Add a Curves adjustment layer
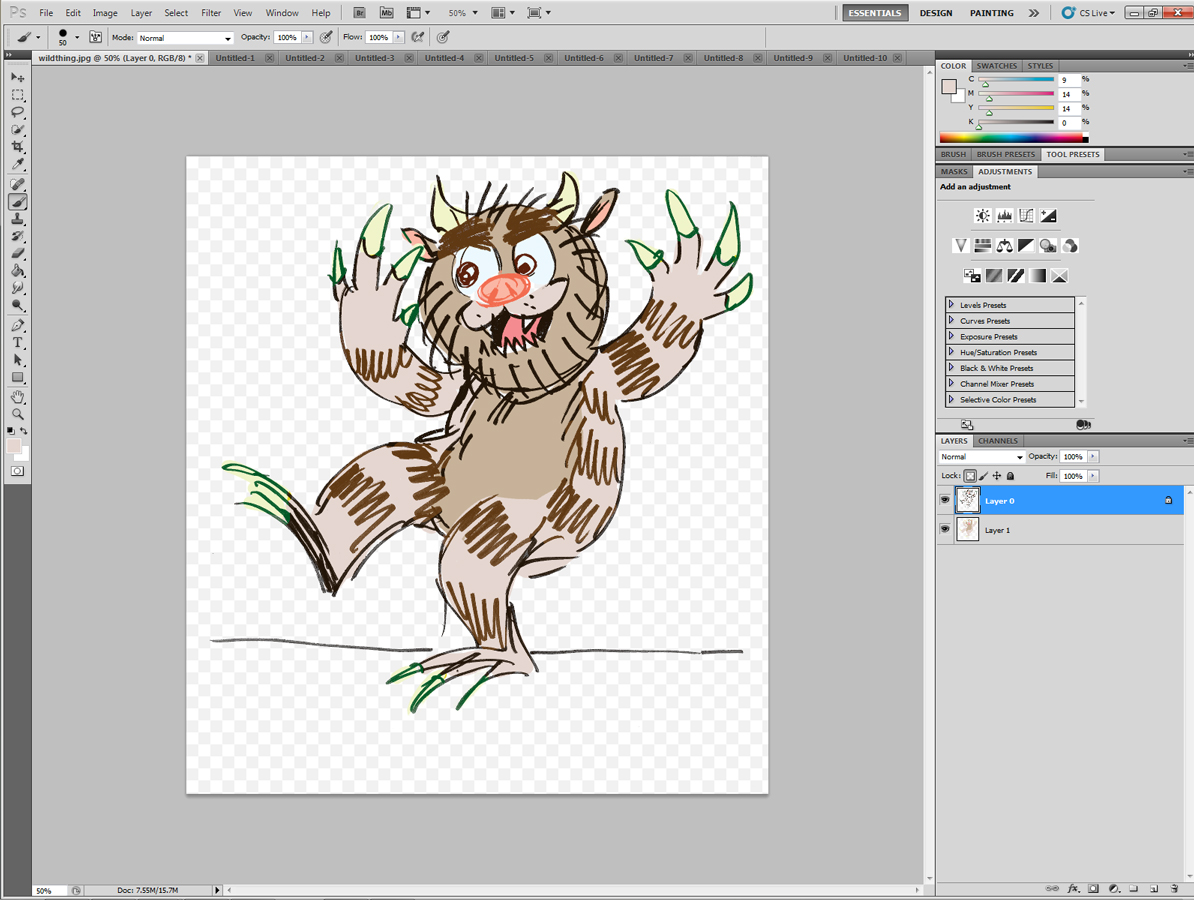The width and height of the screenshot is (1194, 900). pyautogui.click(x=1026, y=215)
